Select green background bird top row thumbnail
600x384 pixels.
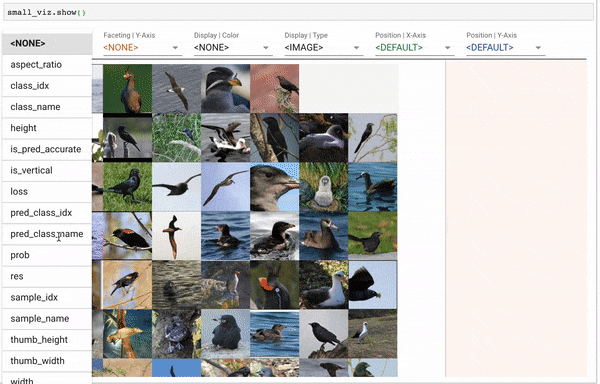(127, 89)
